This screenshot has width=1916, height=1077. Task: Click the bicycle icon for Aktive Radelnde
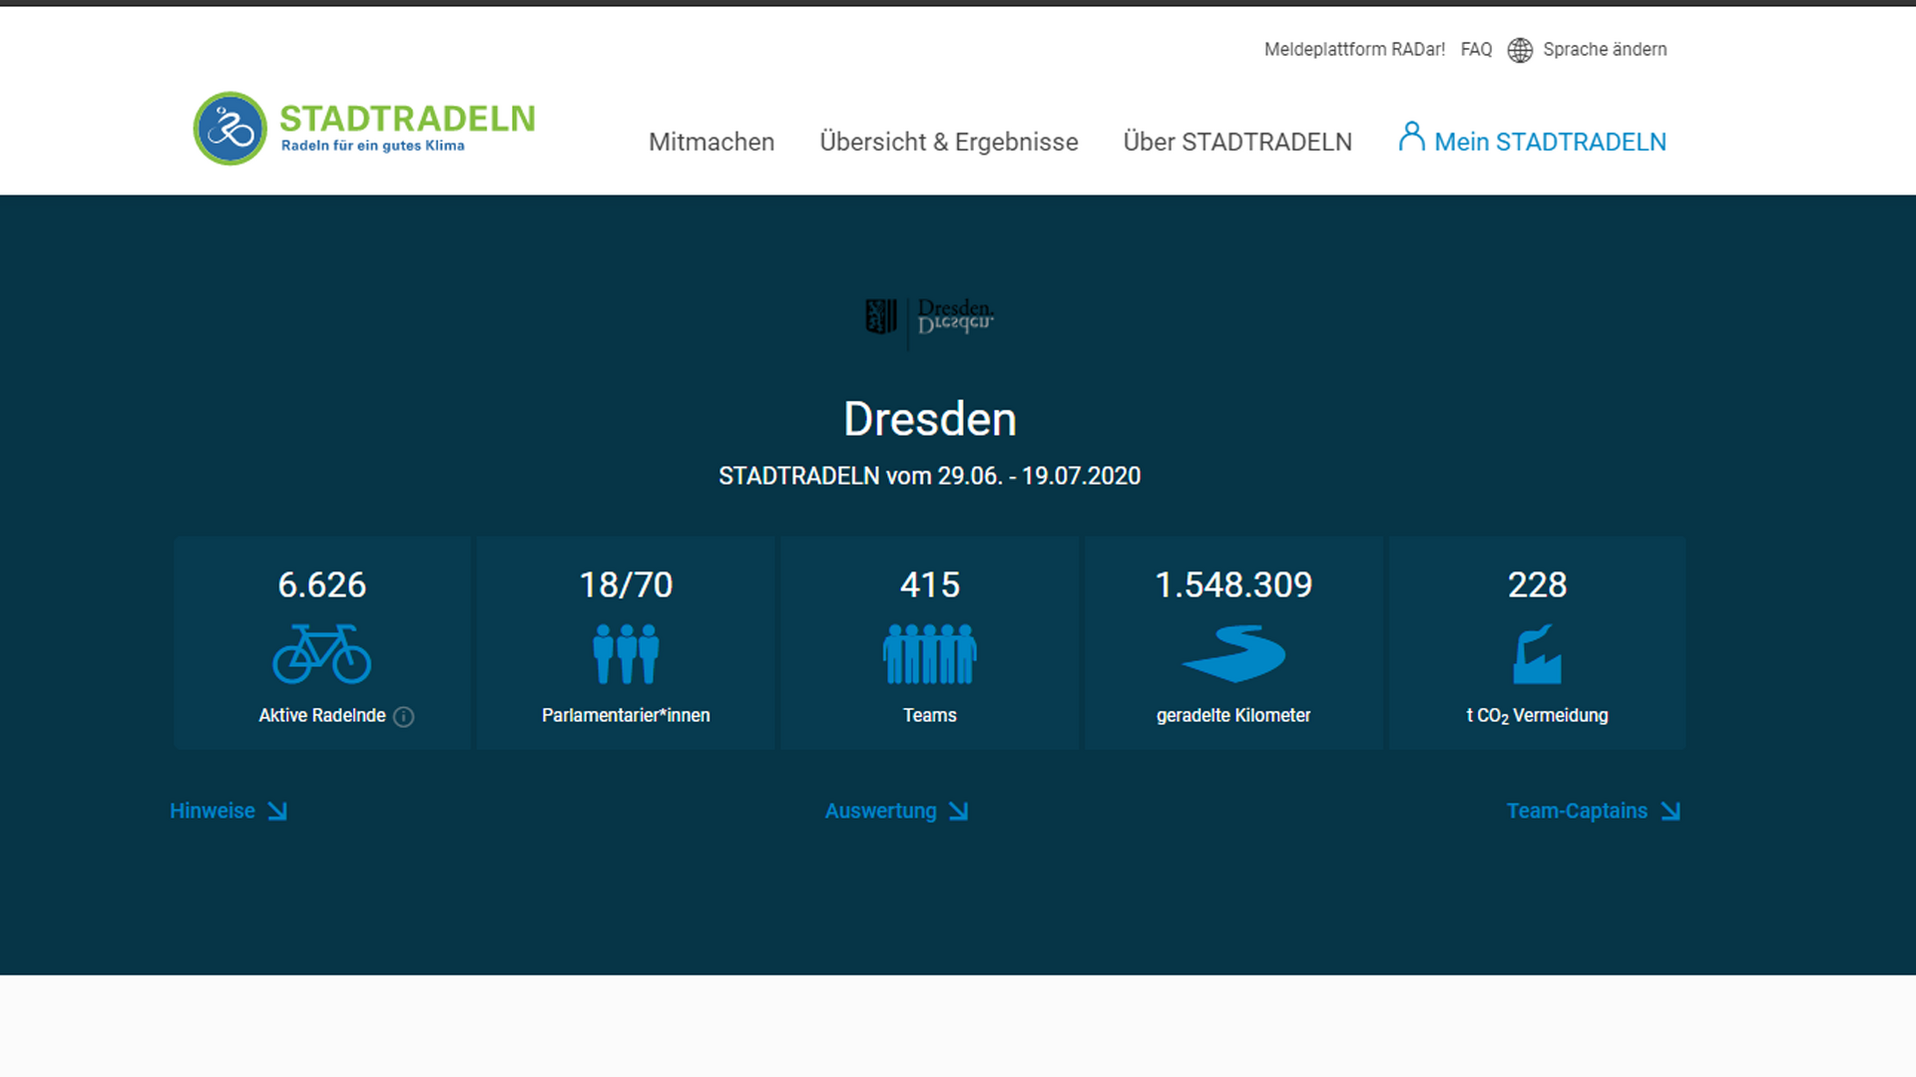click(322, 654)
